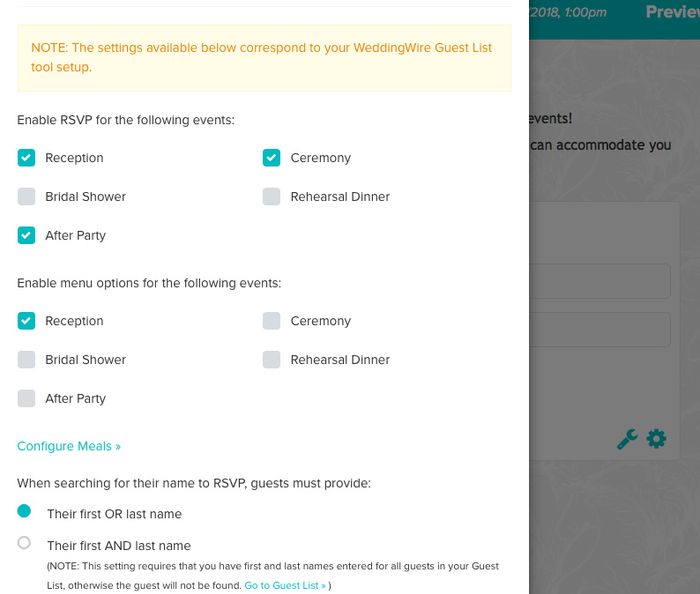Select 'Their first OR last name' option
This screenshot has width=700, height=594.
pyautogui.click(x=25, y=512)
